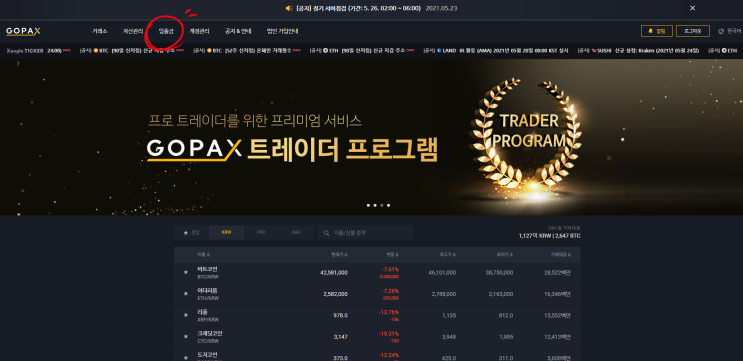Click the 1,127억 KRW volume summary

549,235
